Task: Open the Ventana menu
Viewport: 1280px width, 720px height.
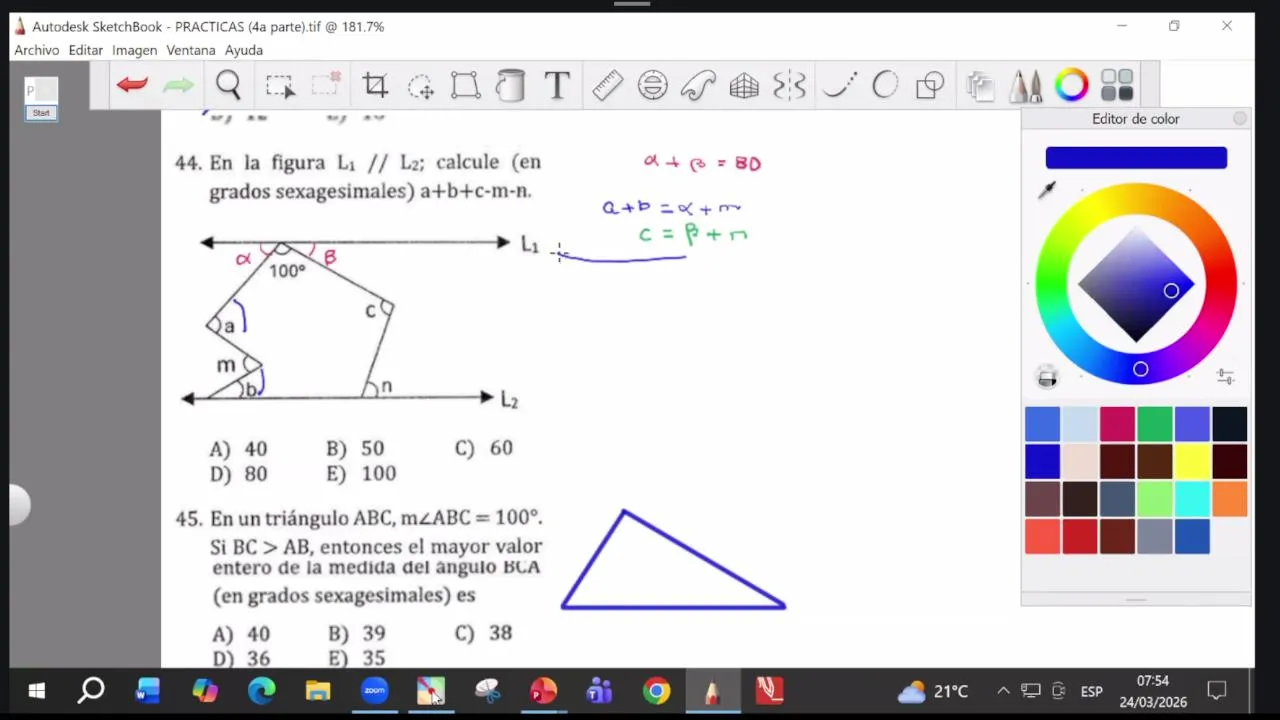Action: 191,50
